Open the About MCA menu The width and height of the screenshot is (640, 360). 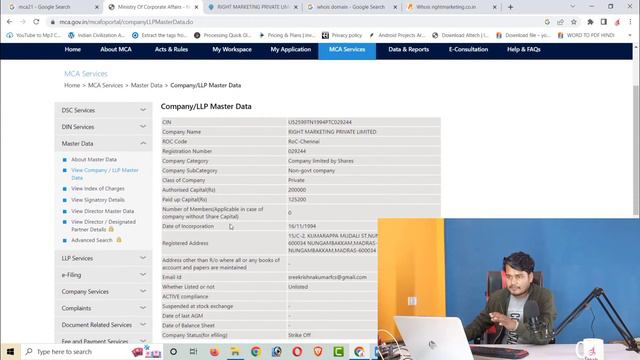(116, 49)
